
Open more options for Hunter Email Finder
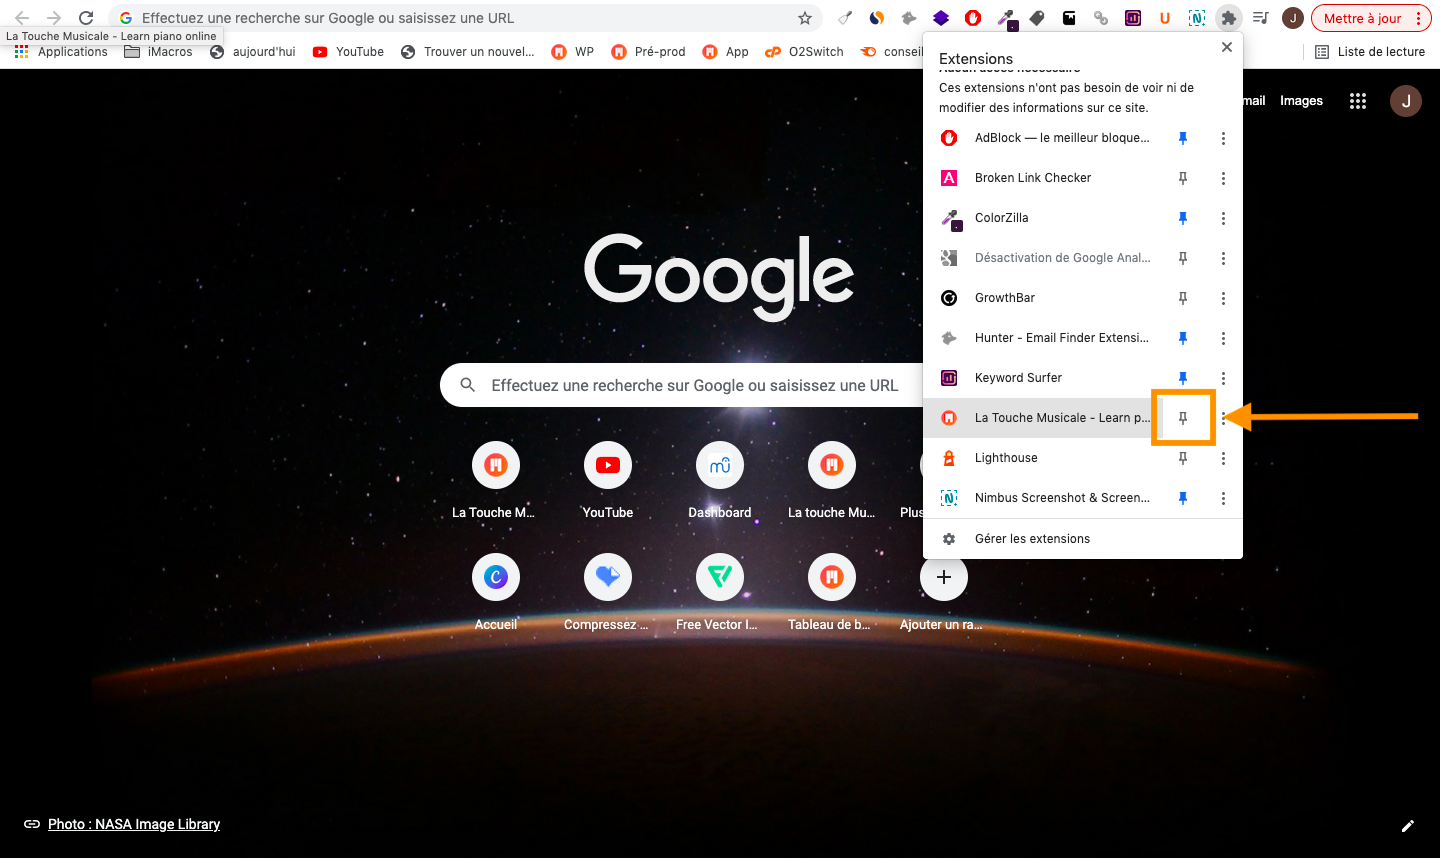[x=1223, y=338]
